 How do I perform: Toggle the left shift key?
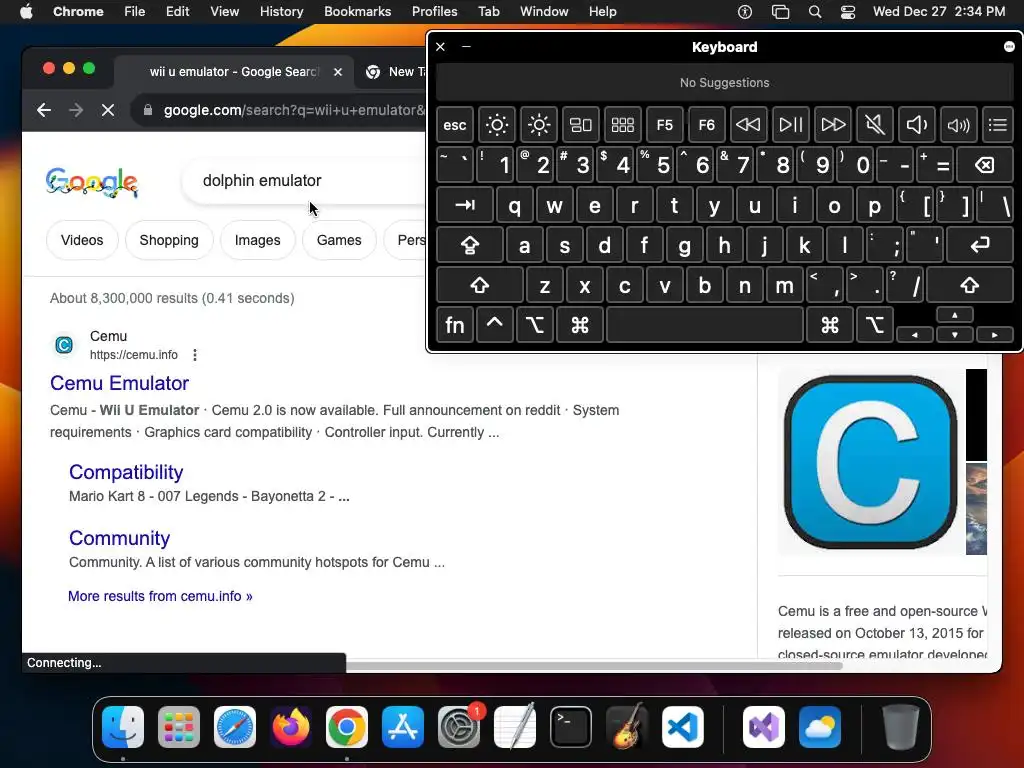coord(479,285)
